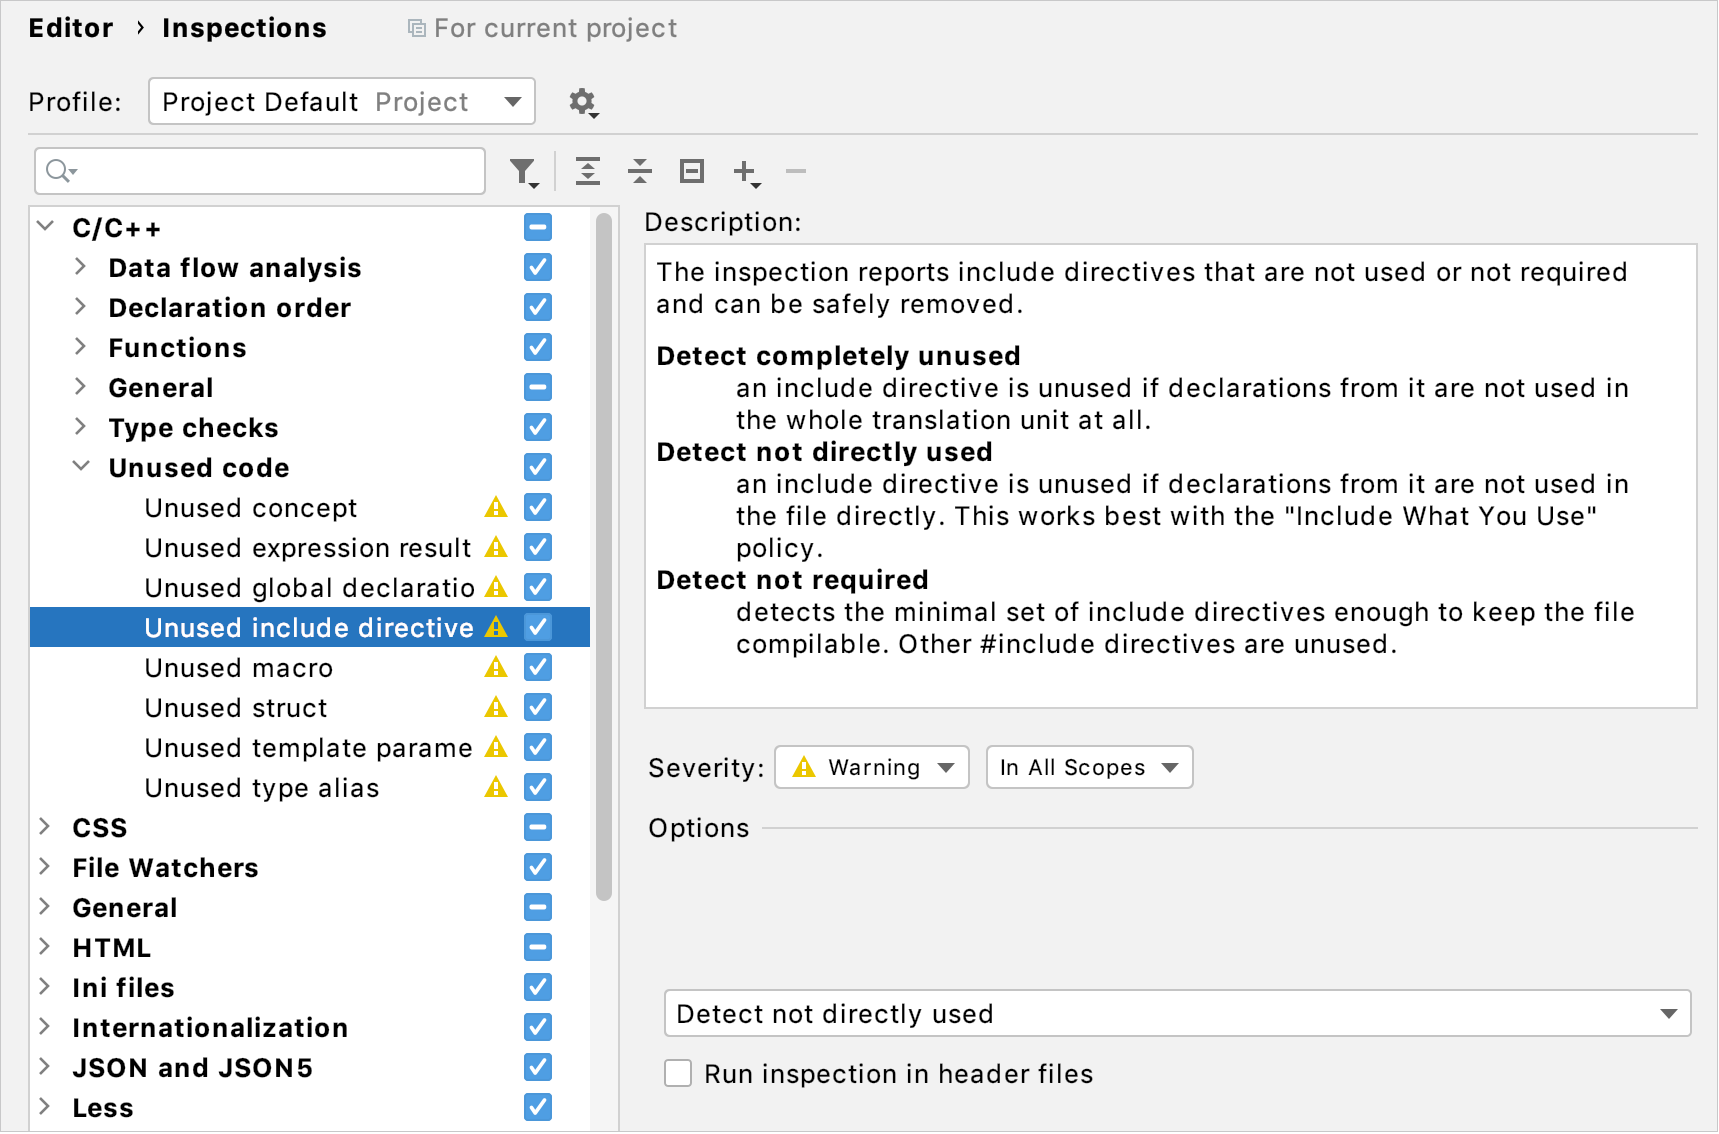This screenshot has width=1719, height=1134.
Task: Collapse all groups using toolbar icon
Action: tap(639, 171)
